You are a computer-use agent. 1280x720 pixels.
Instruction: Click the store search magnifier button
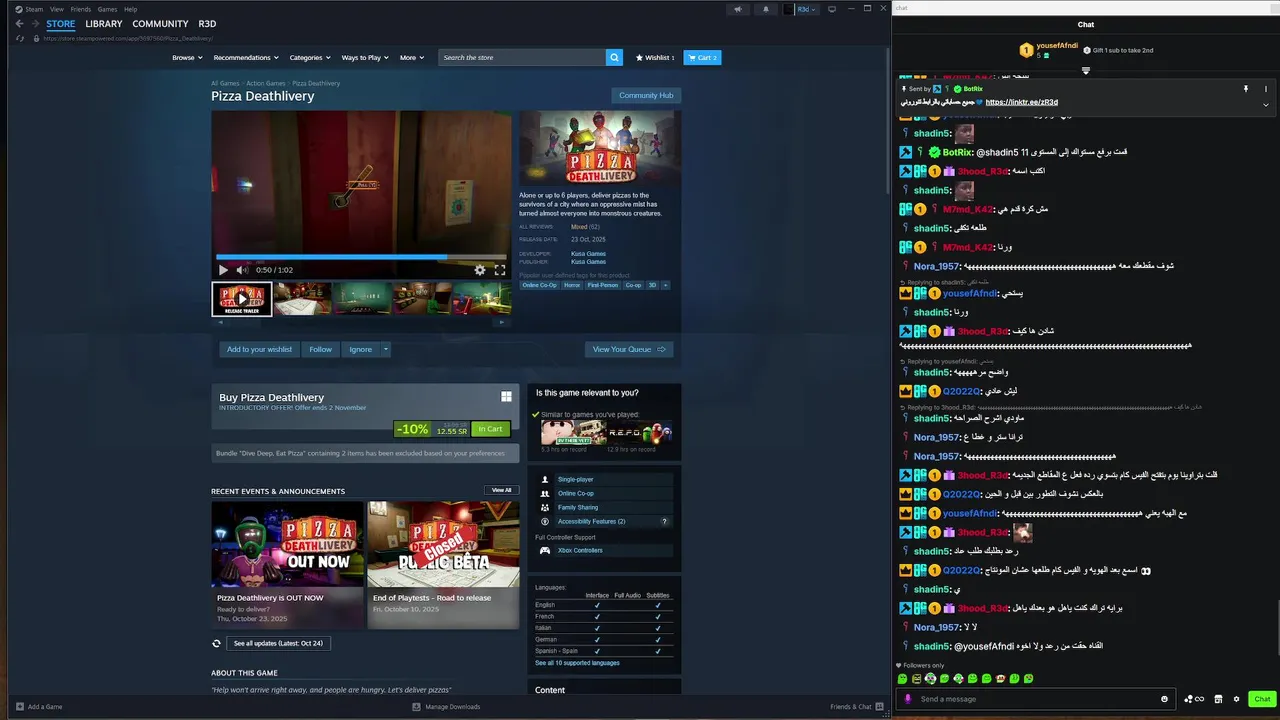(x=614, y=57)
